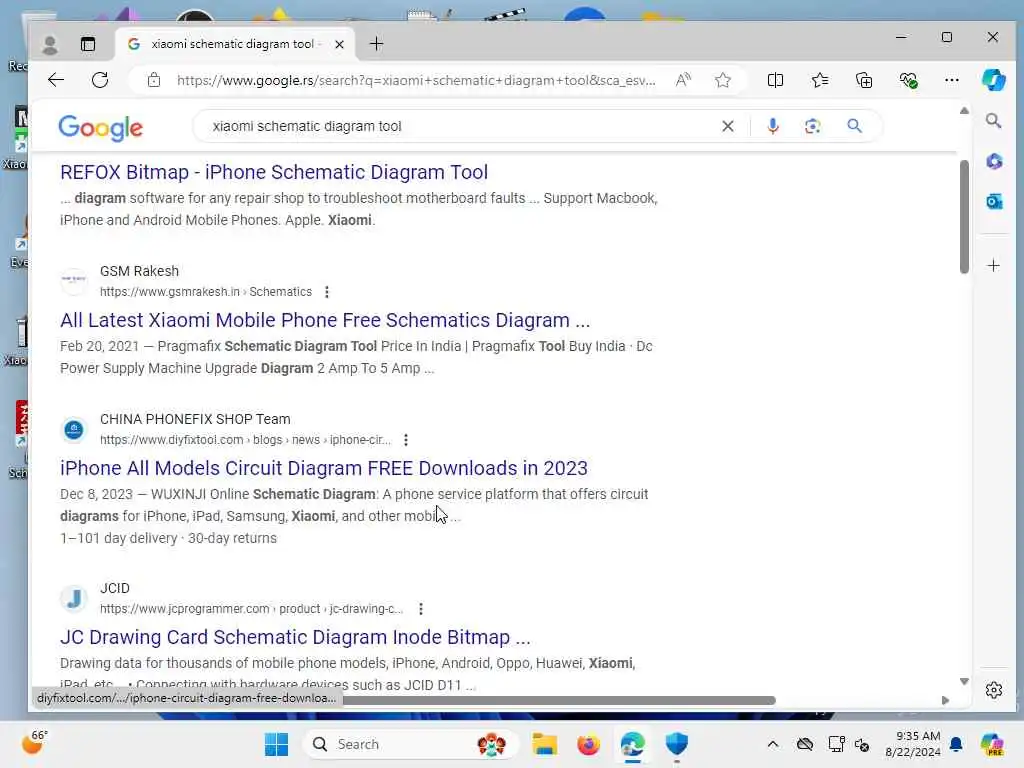1024x768 pixels.
Task: Submit Google search with magnifier icon
Action: 854,125
